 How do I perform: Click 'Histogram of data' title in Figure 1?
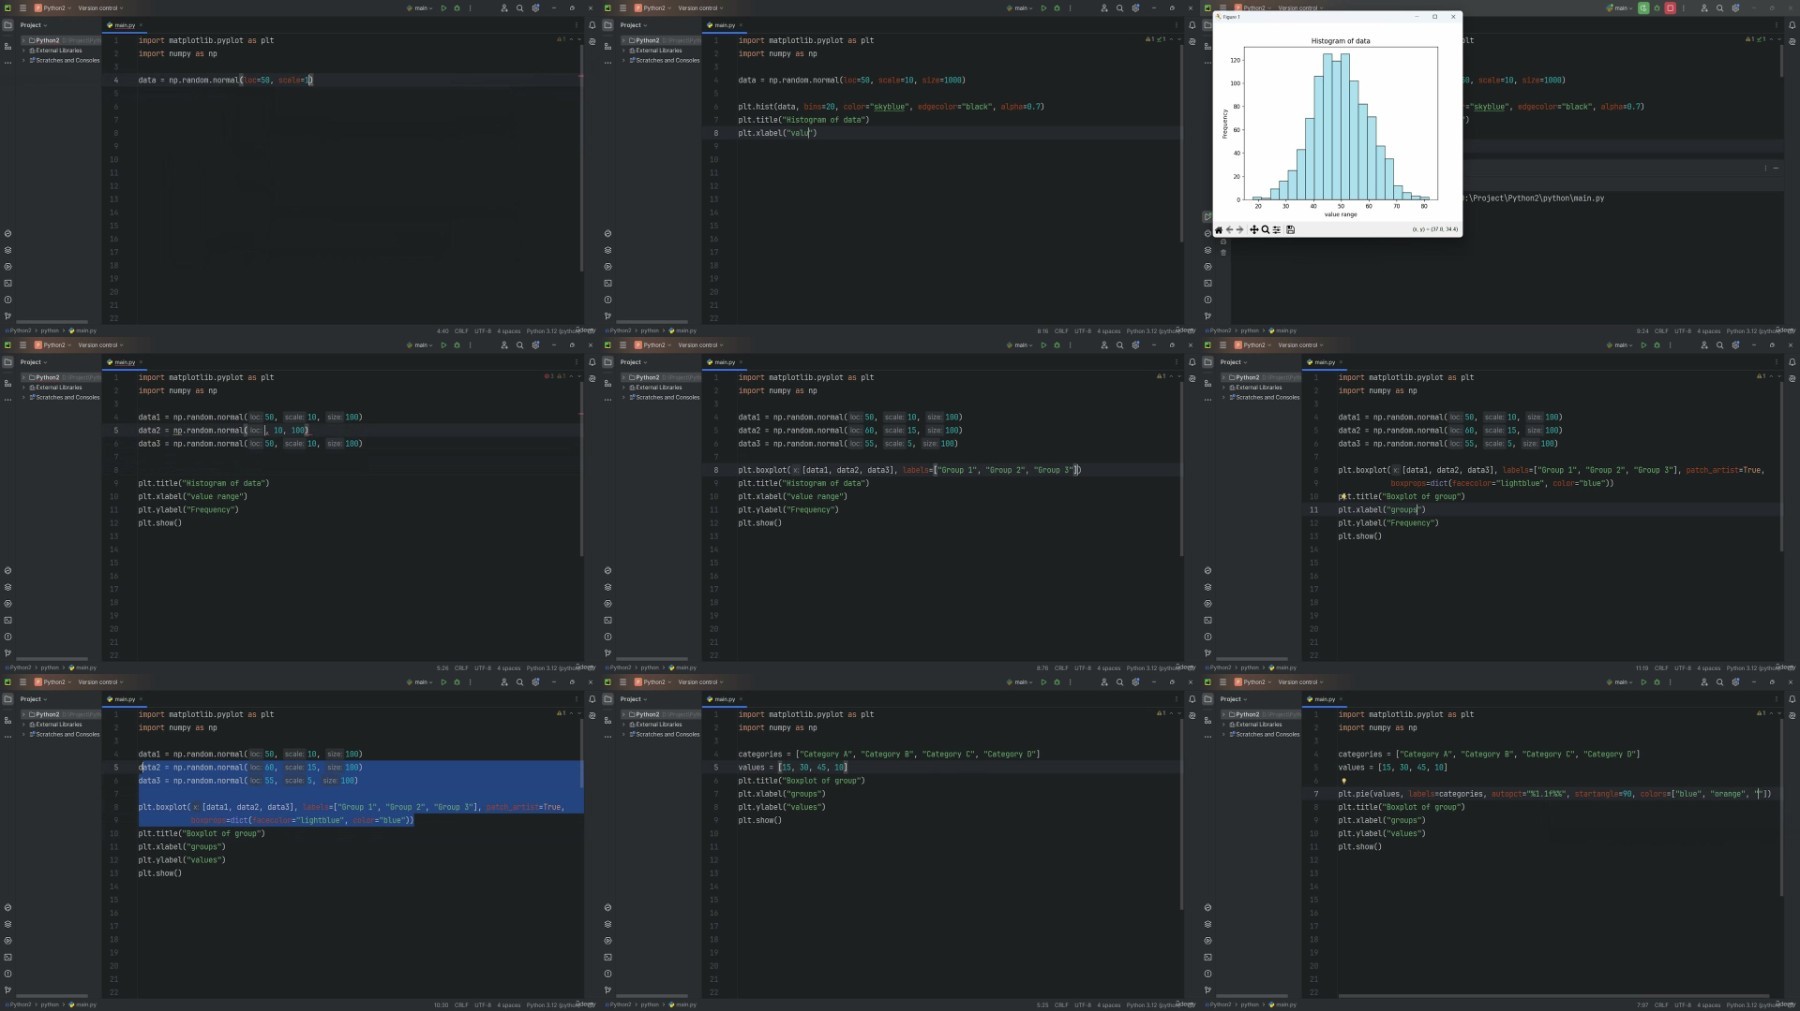click(1340, 41)
